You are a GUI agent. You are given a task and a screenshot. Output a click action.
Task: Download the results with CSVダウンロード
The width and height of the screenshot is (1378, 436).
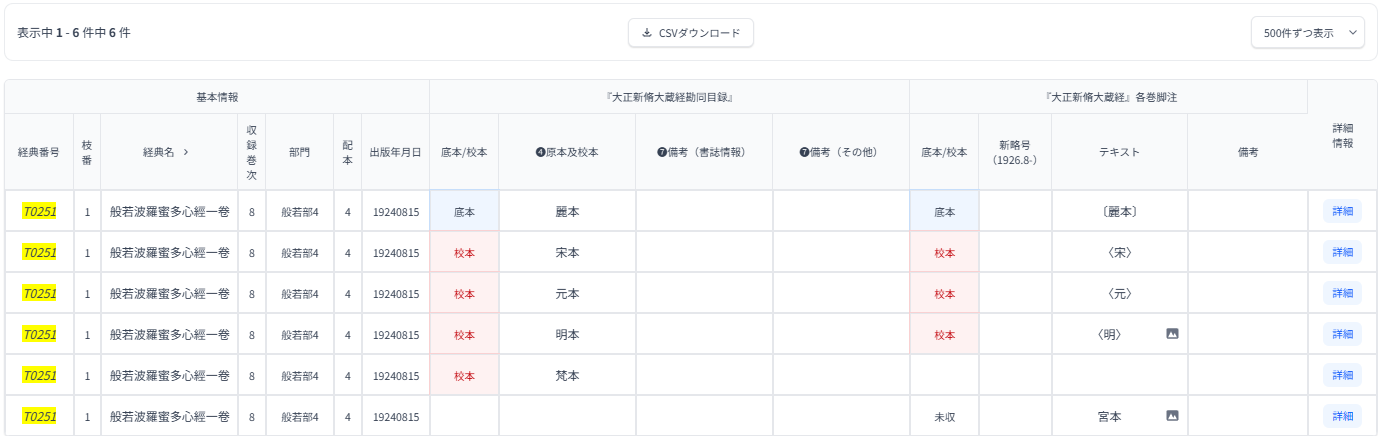690,33
